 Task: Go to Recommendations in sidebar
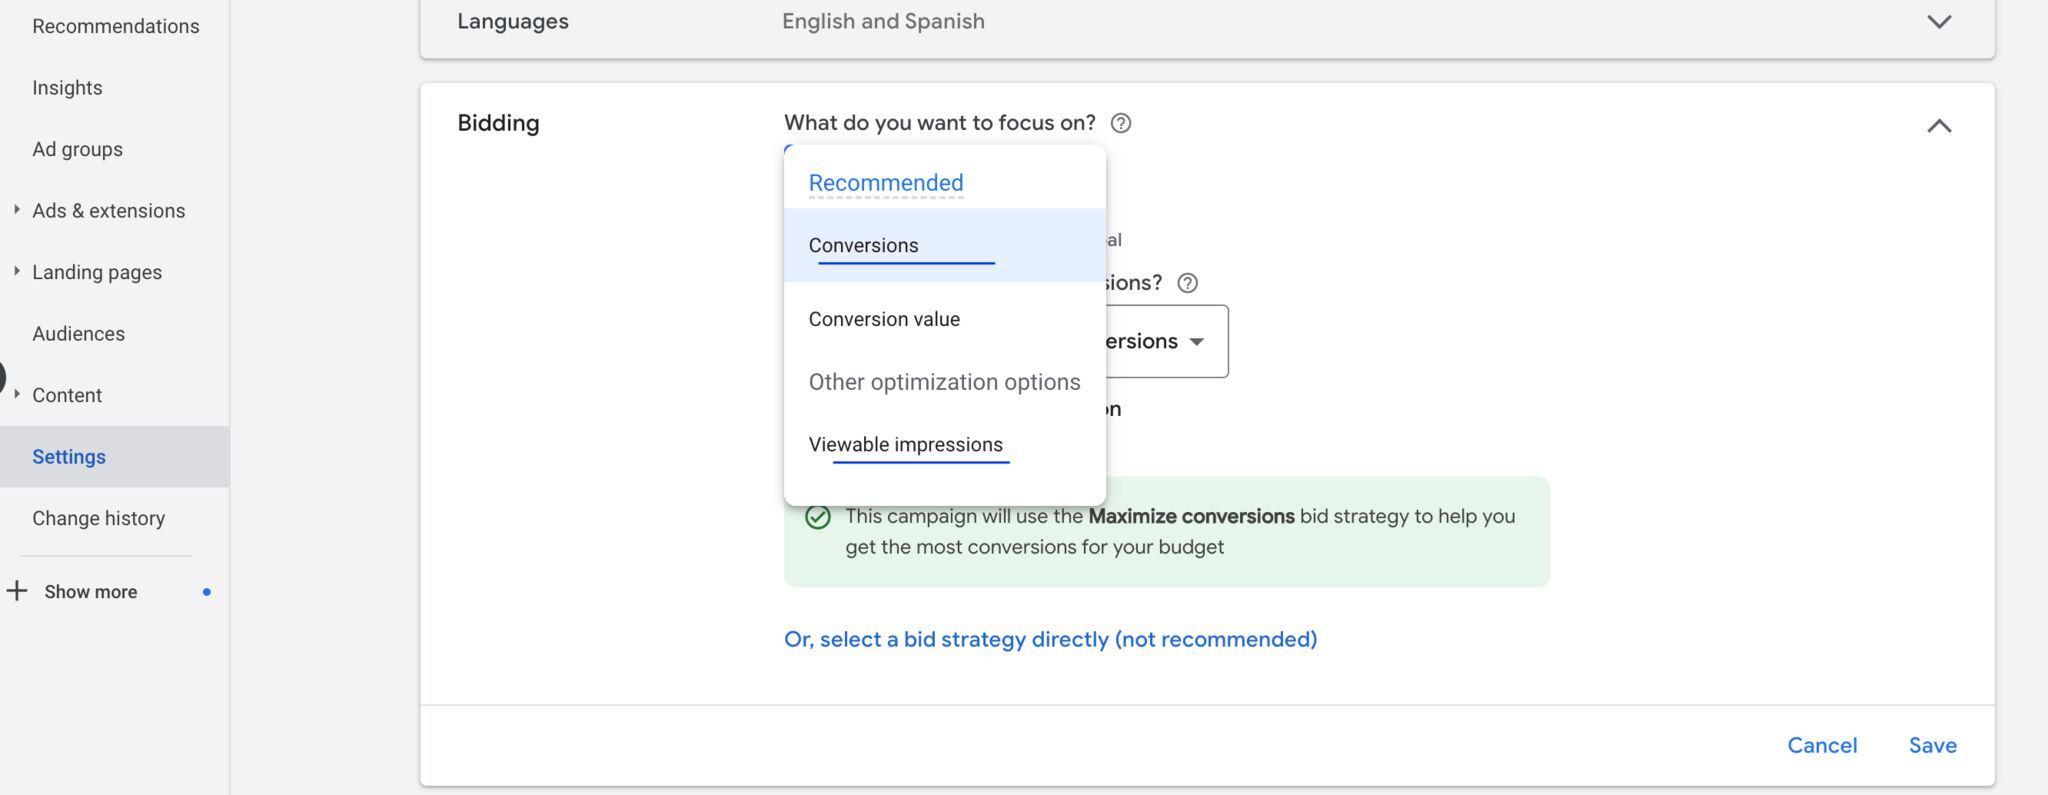[x=116, y=26]
